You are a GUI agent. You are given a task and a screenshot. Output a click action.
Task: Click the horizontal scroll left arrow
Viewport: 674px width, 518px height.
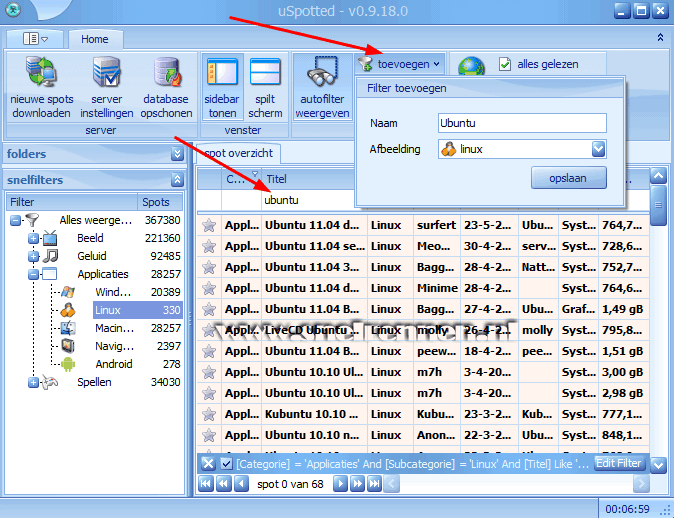click(392, 484)
